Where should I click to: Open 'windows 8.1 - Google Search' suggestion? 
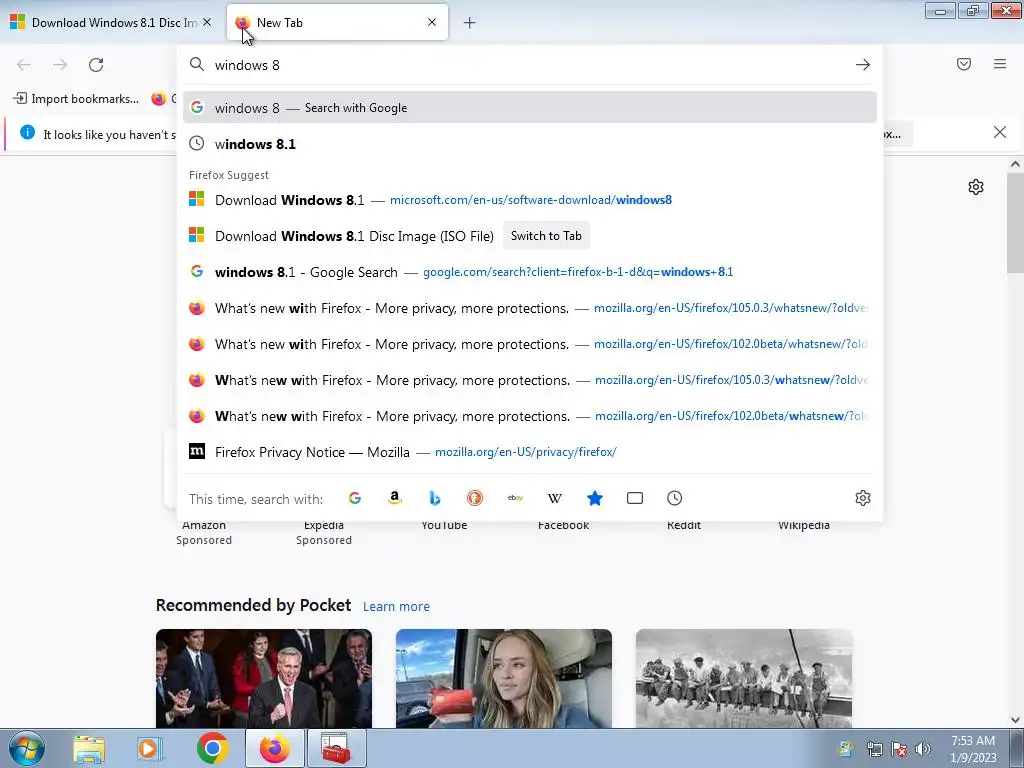pyautogui.click(x=530, y=272)
